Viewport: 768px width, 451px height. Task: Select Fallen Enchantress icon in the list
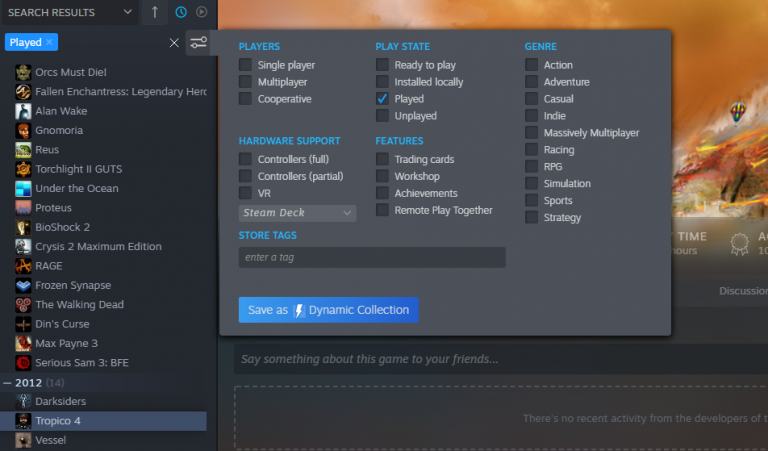pyautogui.click(x=23, y=92)
